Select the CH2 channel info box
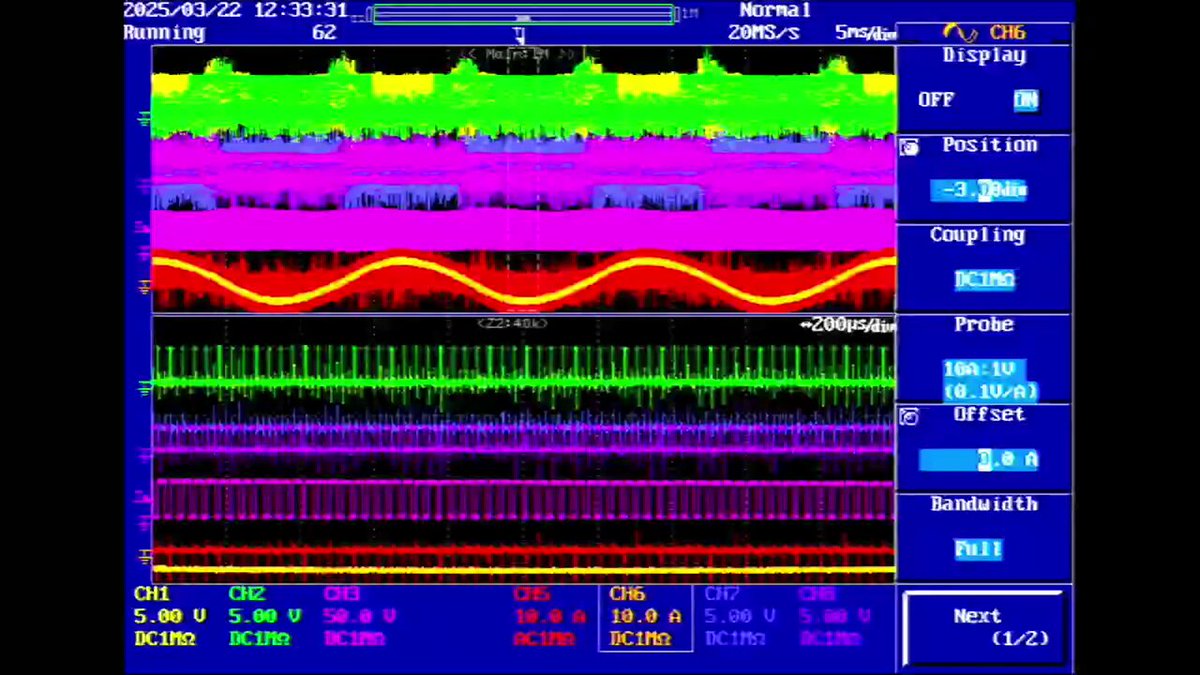 click(x=265, y=617)
